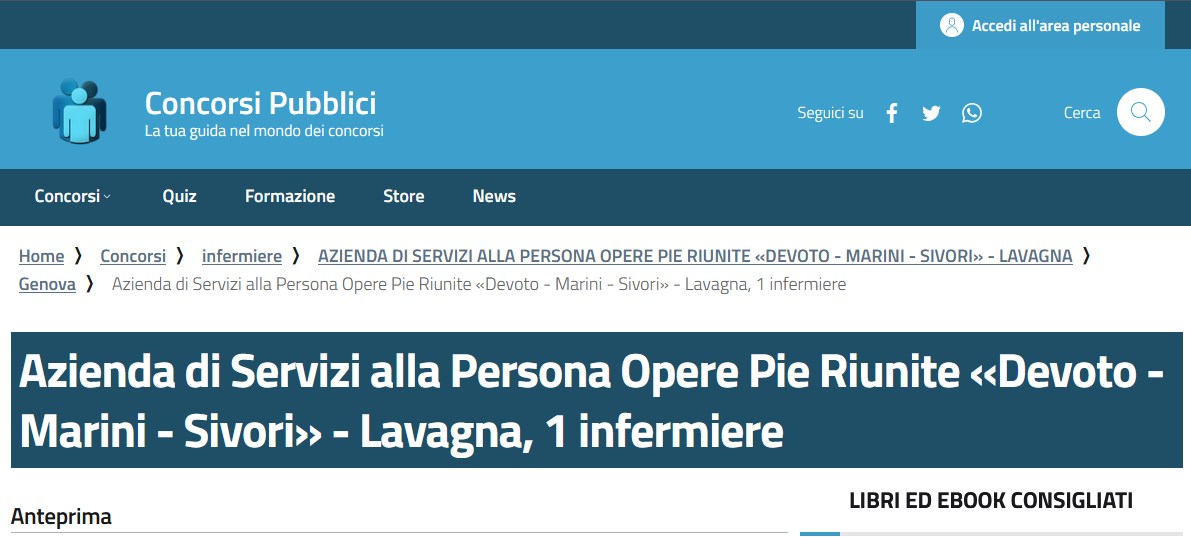The height and width of the screenshot is (537, 1191).
Task: Open Concorsi breadcrumb link
Action: click(133, 256)
